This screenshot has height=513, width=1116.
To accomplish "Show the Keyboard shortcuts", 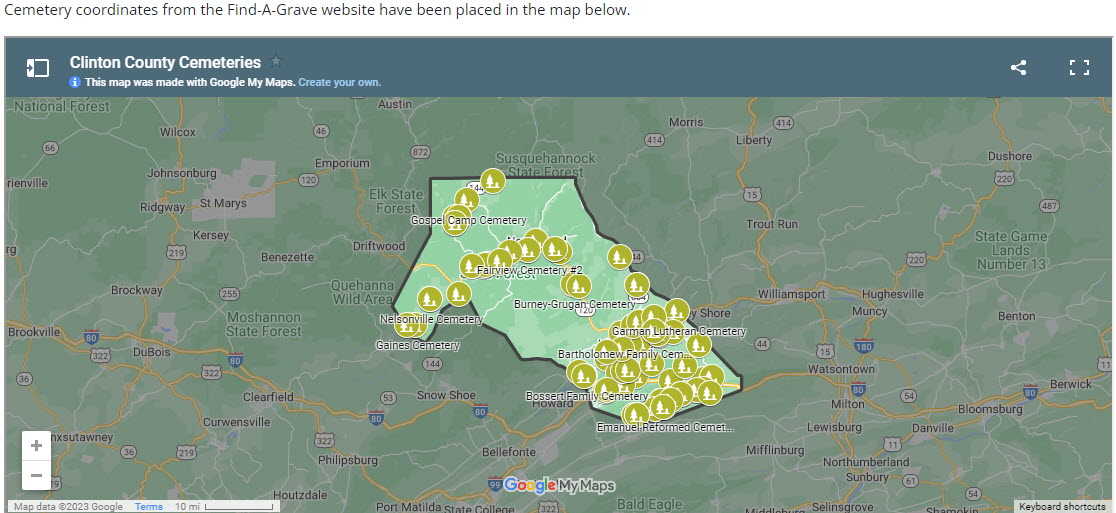I will click(1062, 507).
